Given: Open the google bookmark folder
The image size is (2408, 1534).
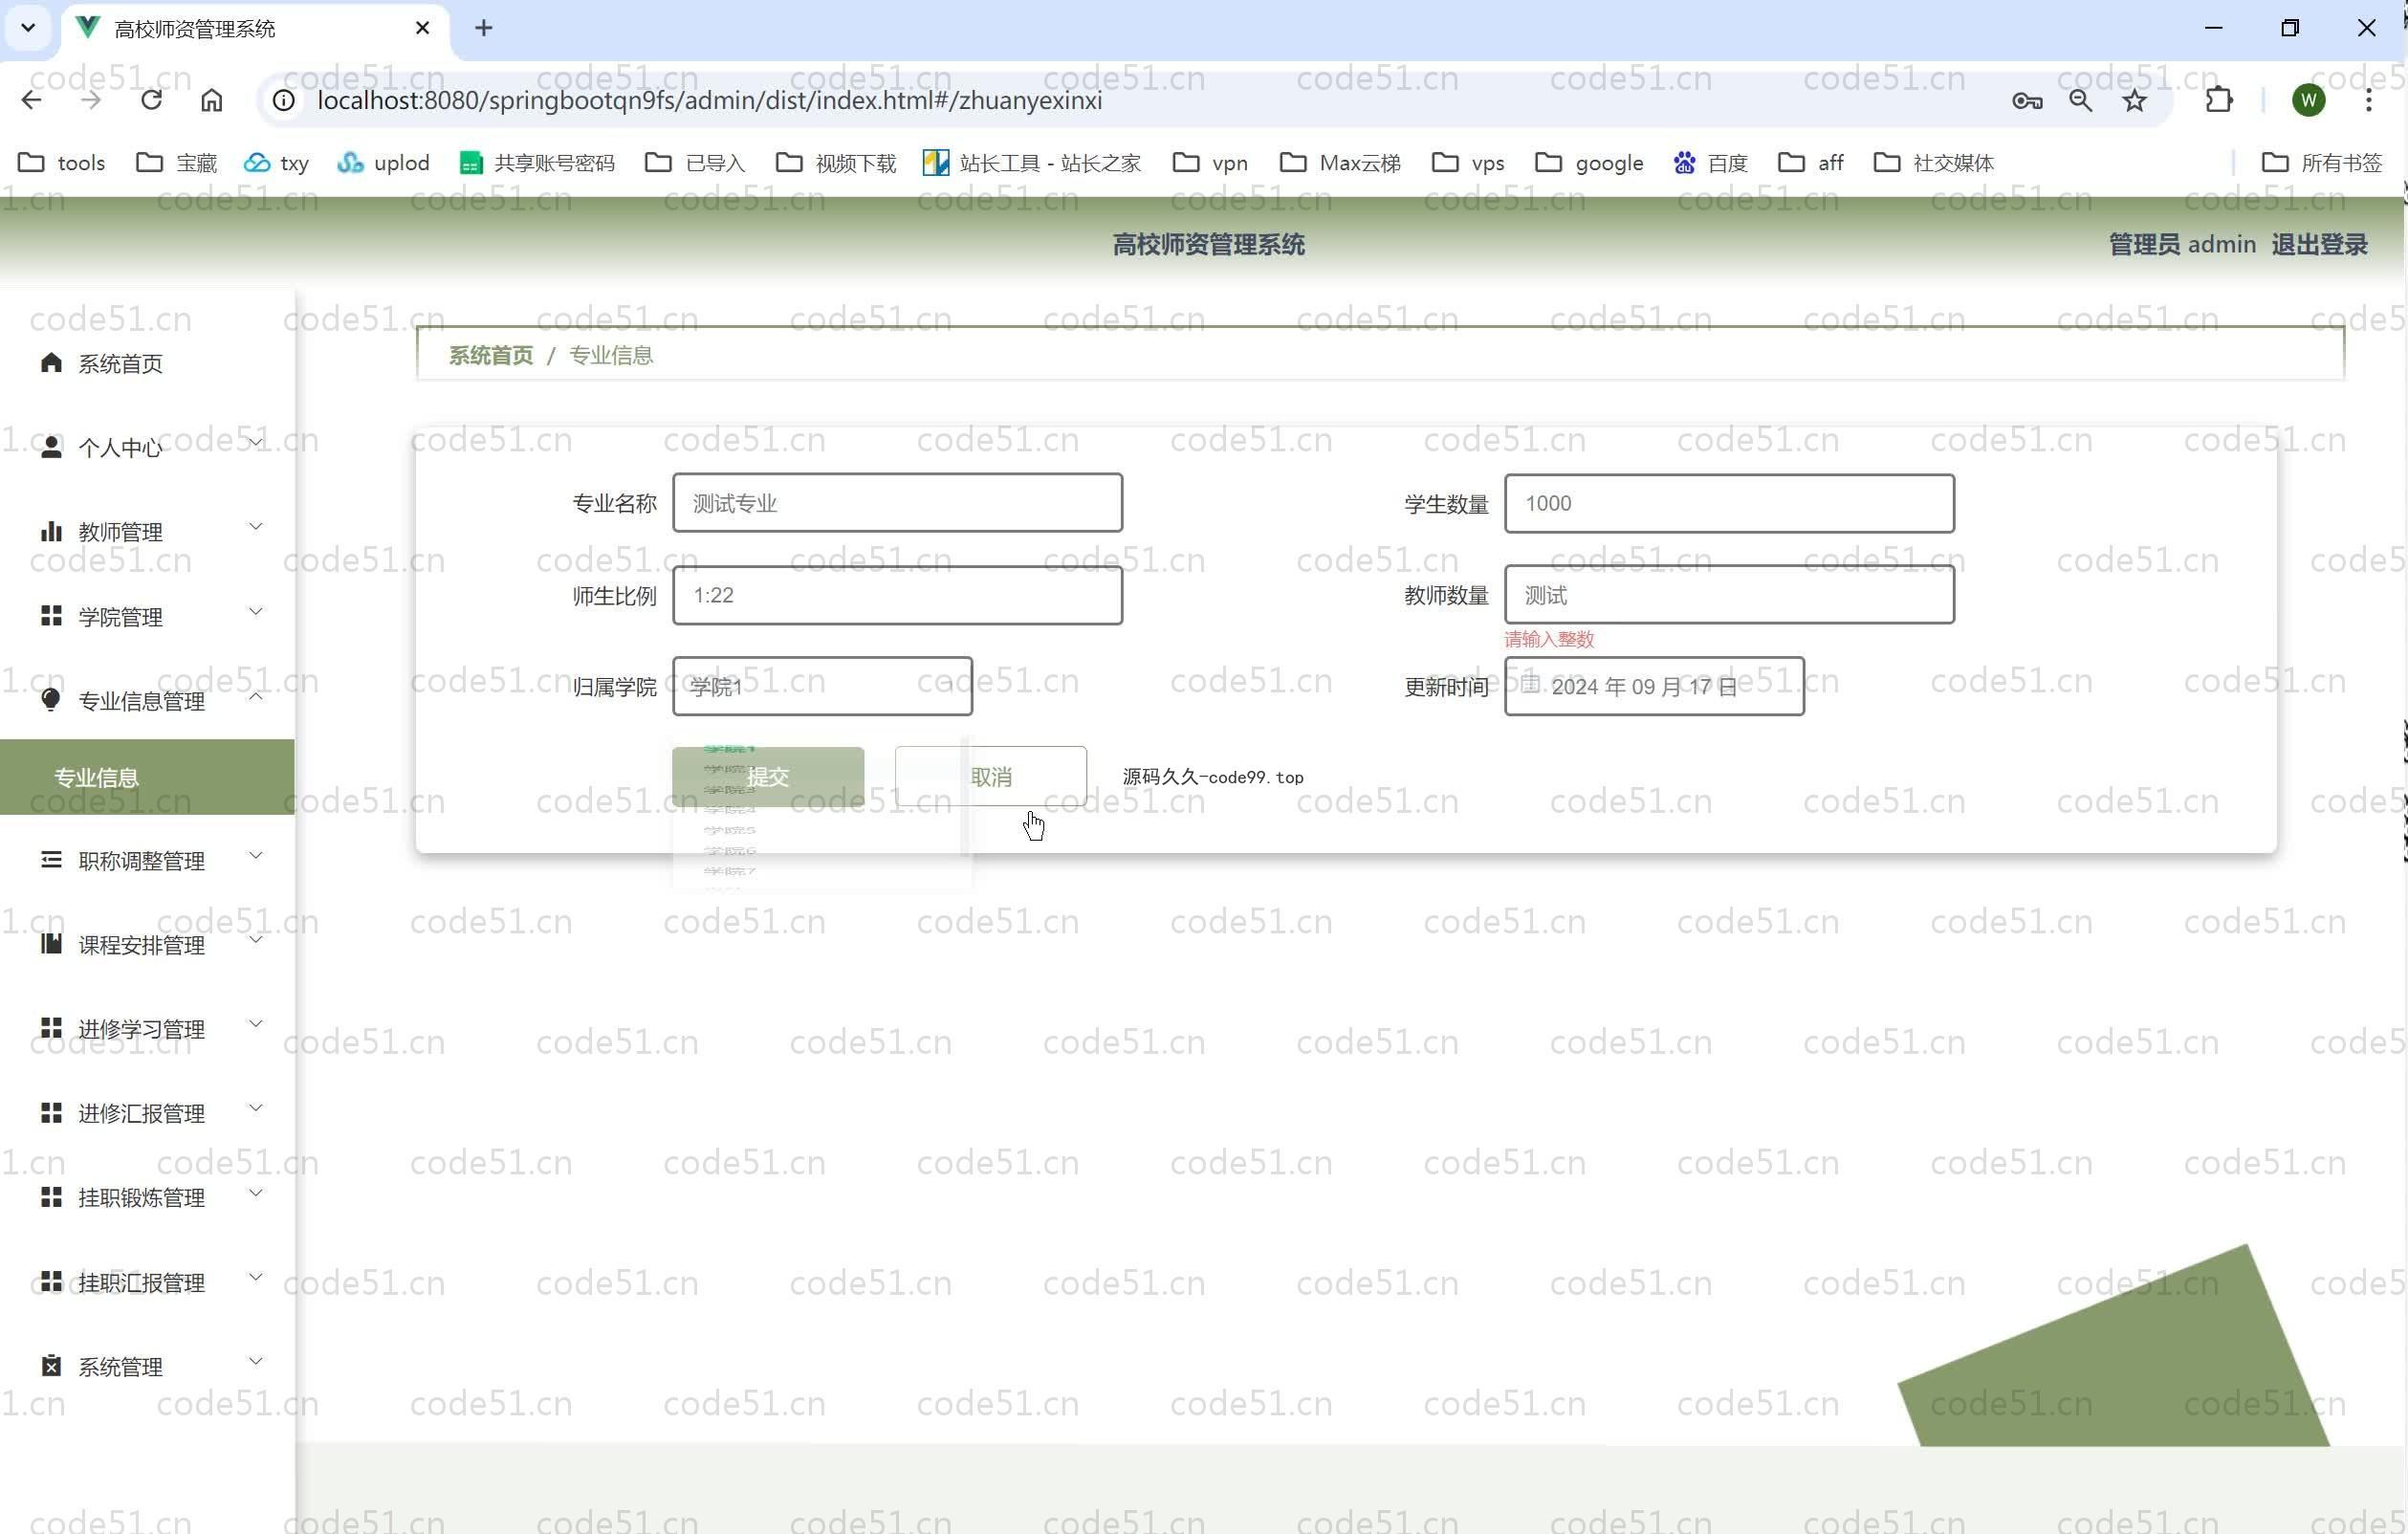Looking at the screenshot, I should [x=1589, y=162].
